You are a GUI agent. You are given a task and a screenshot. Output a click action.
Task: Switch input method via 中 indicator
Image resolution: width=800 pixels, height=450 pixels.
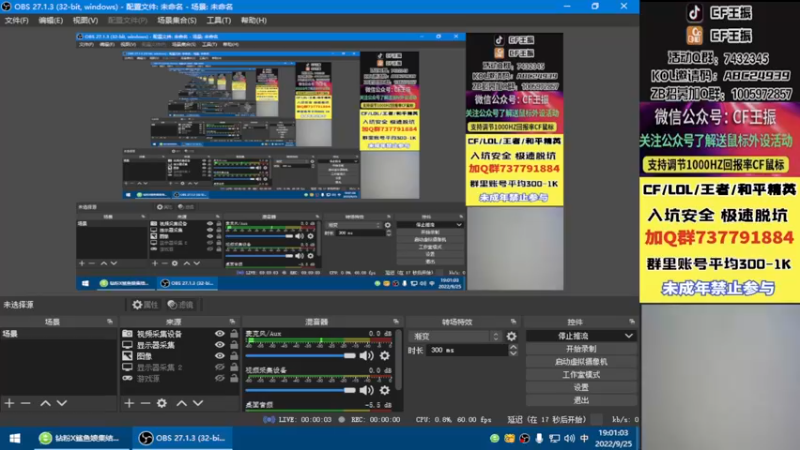(585, 438)
